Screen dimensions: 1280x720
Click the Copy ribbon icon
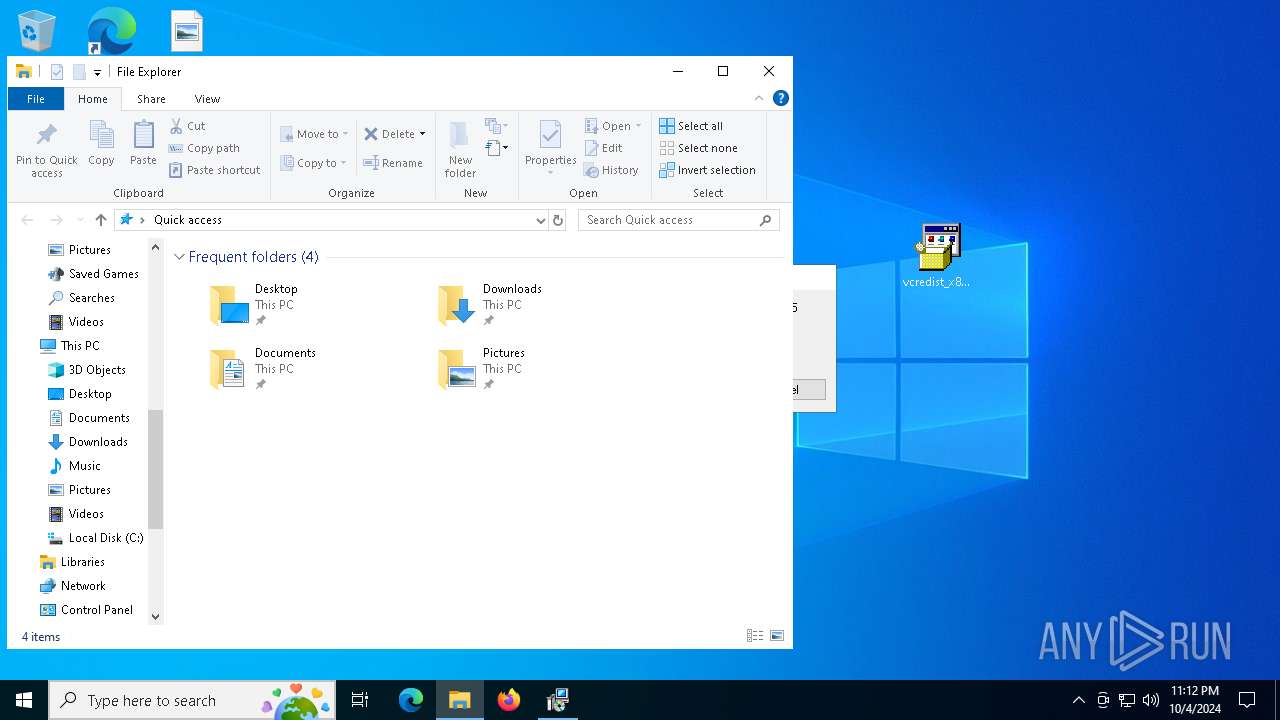pyautogui.click(x=101, y=143)
